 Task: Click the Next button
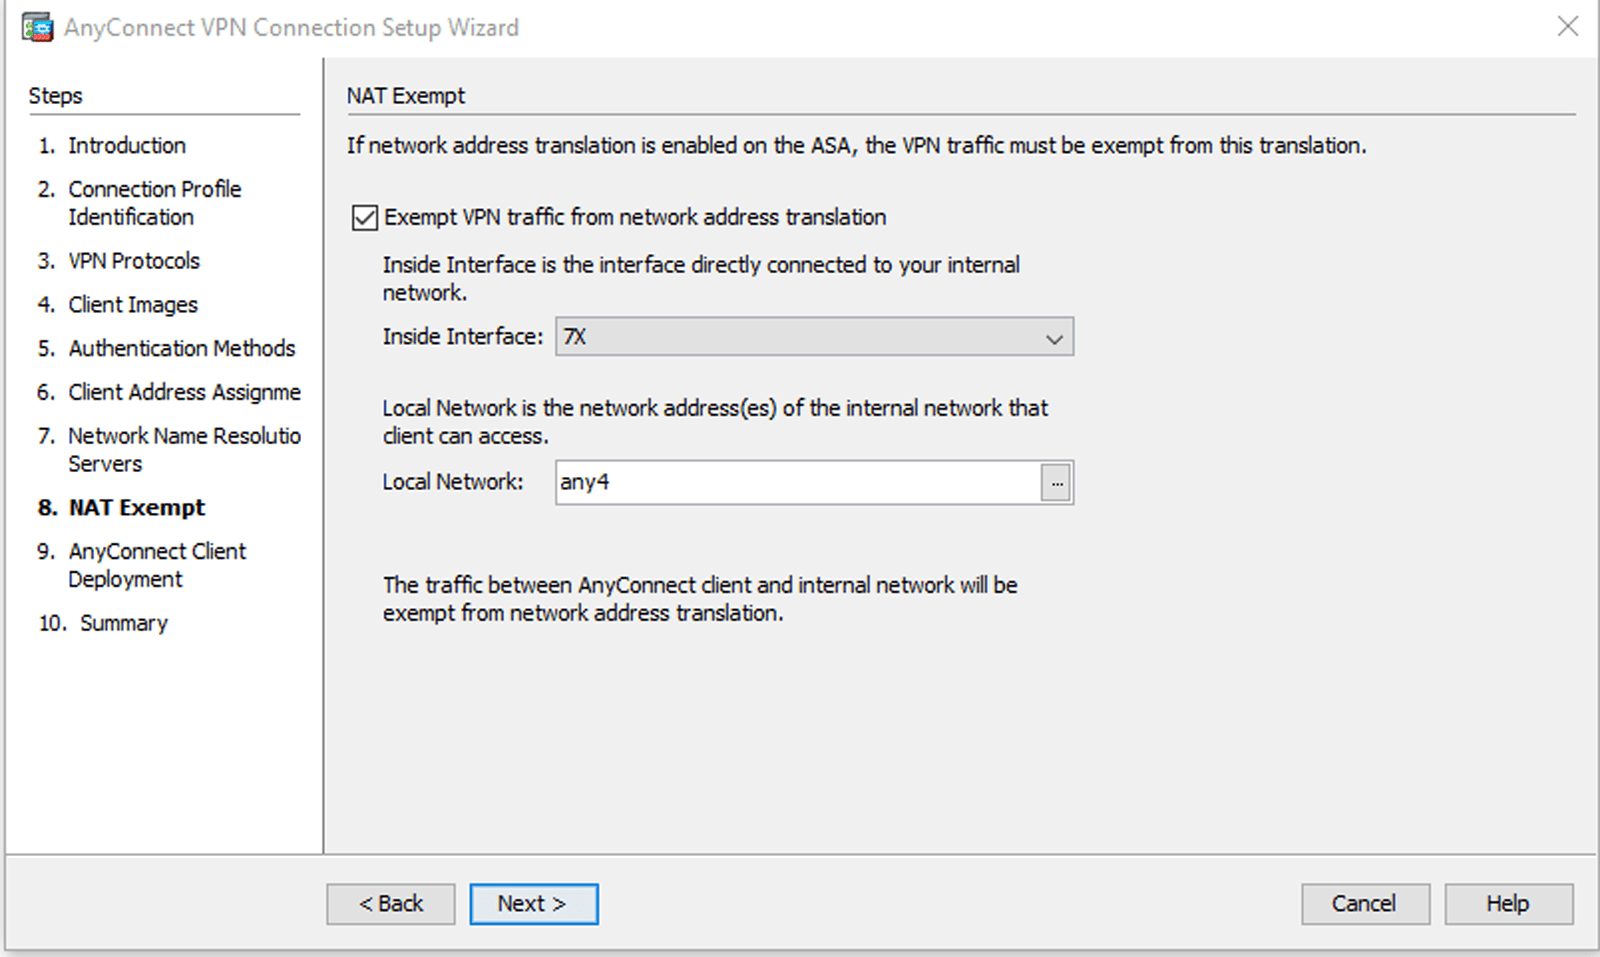tap(534, 903)
